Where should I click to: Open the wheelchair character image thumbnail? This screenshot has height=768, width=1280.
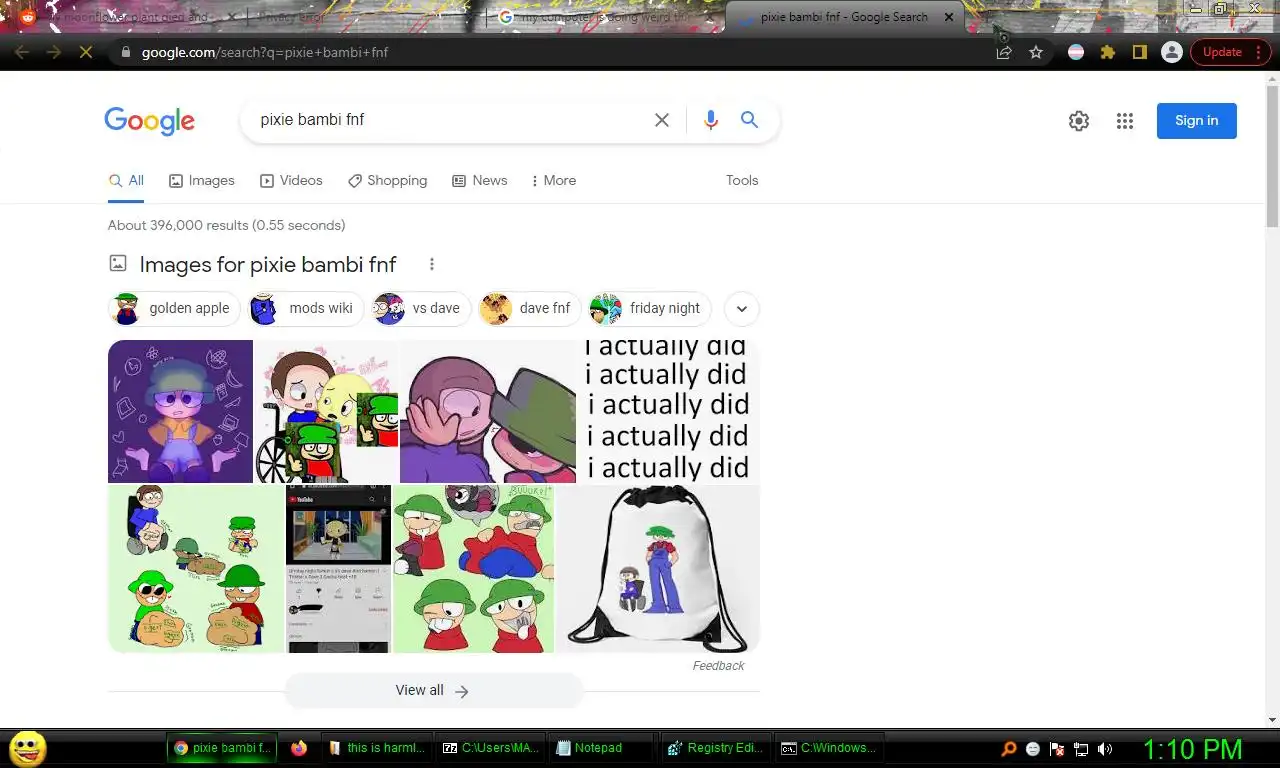click(326, 411)
